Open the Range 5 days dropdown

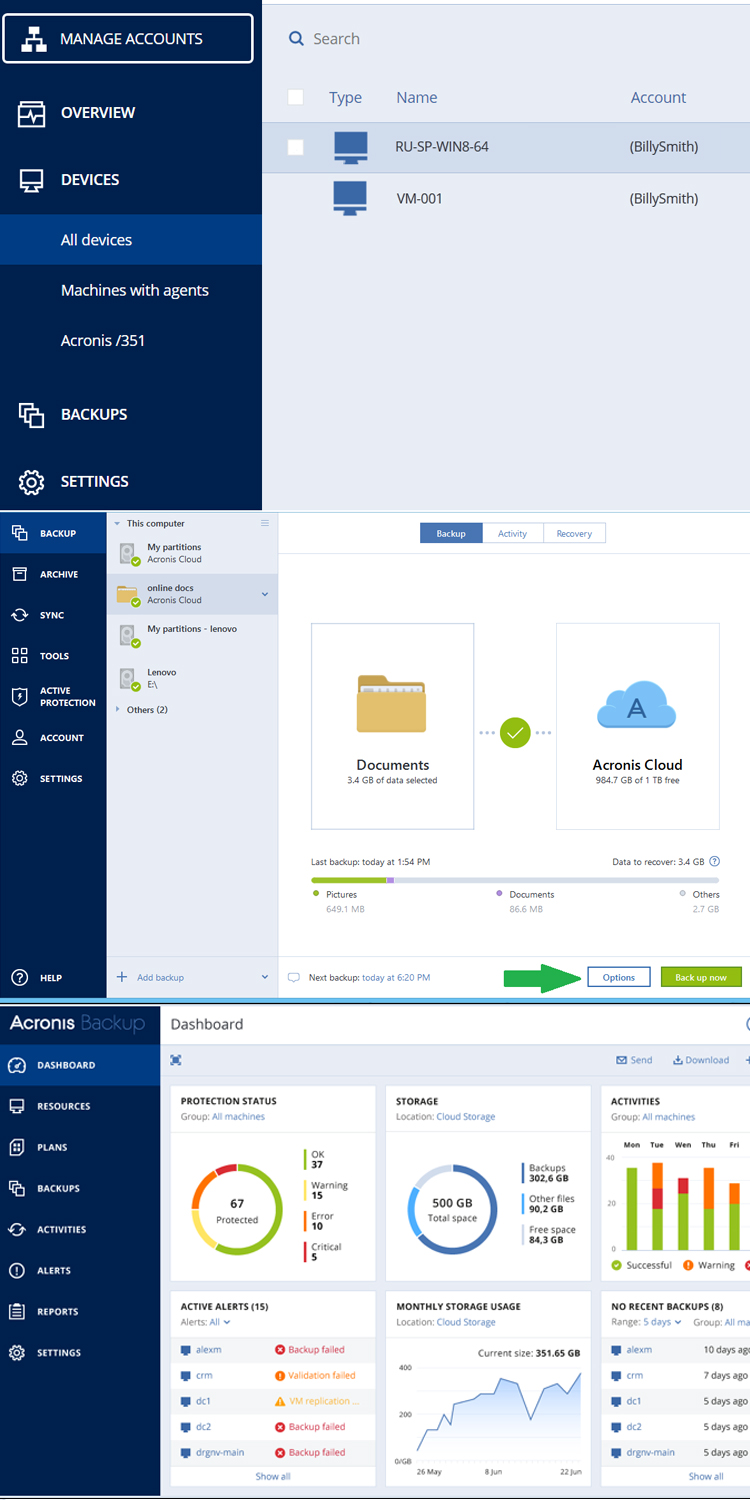662,1322
